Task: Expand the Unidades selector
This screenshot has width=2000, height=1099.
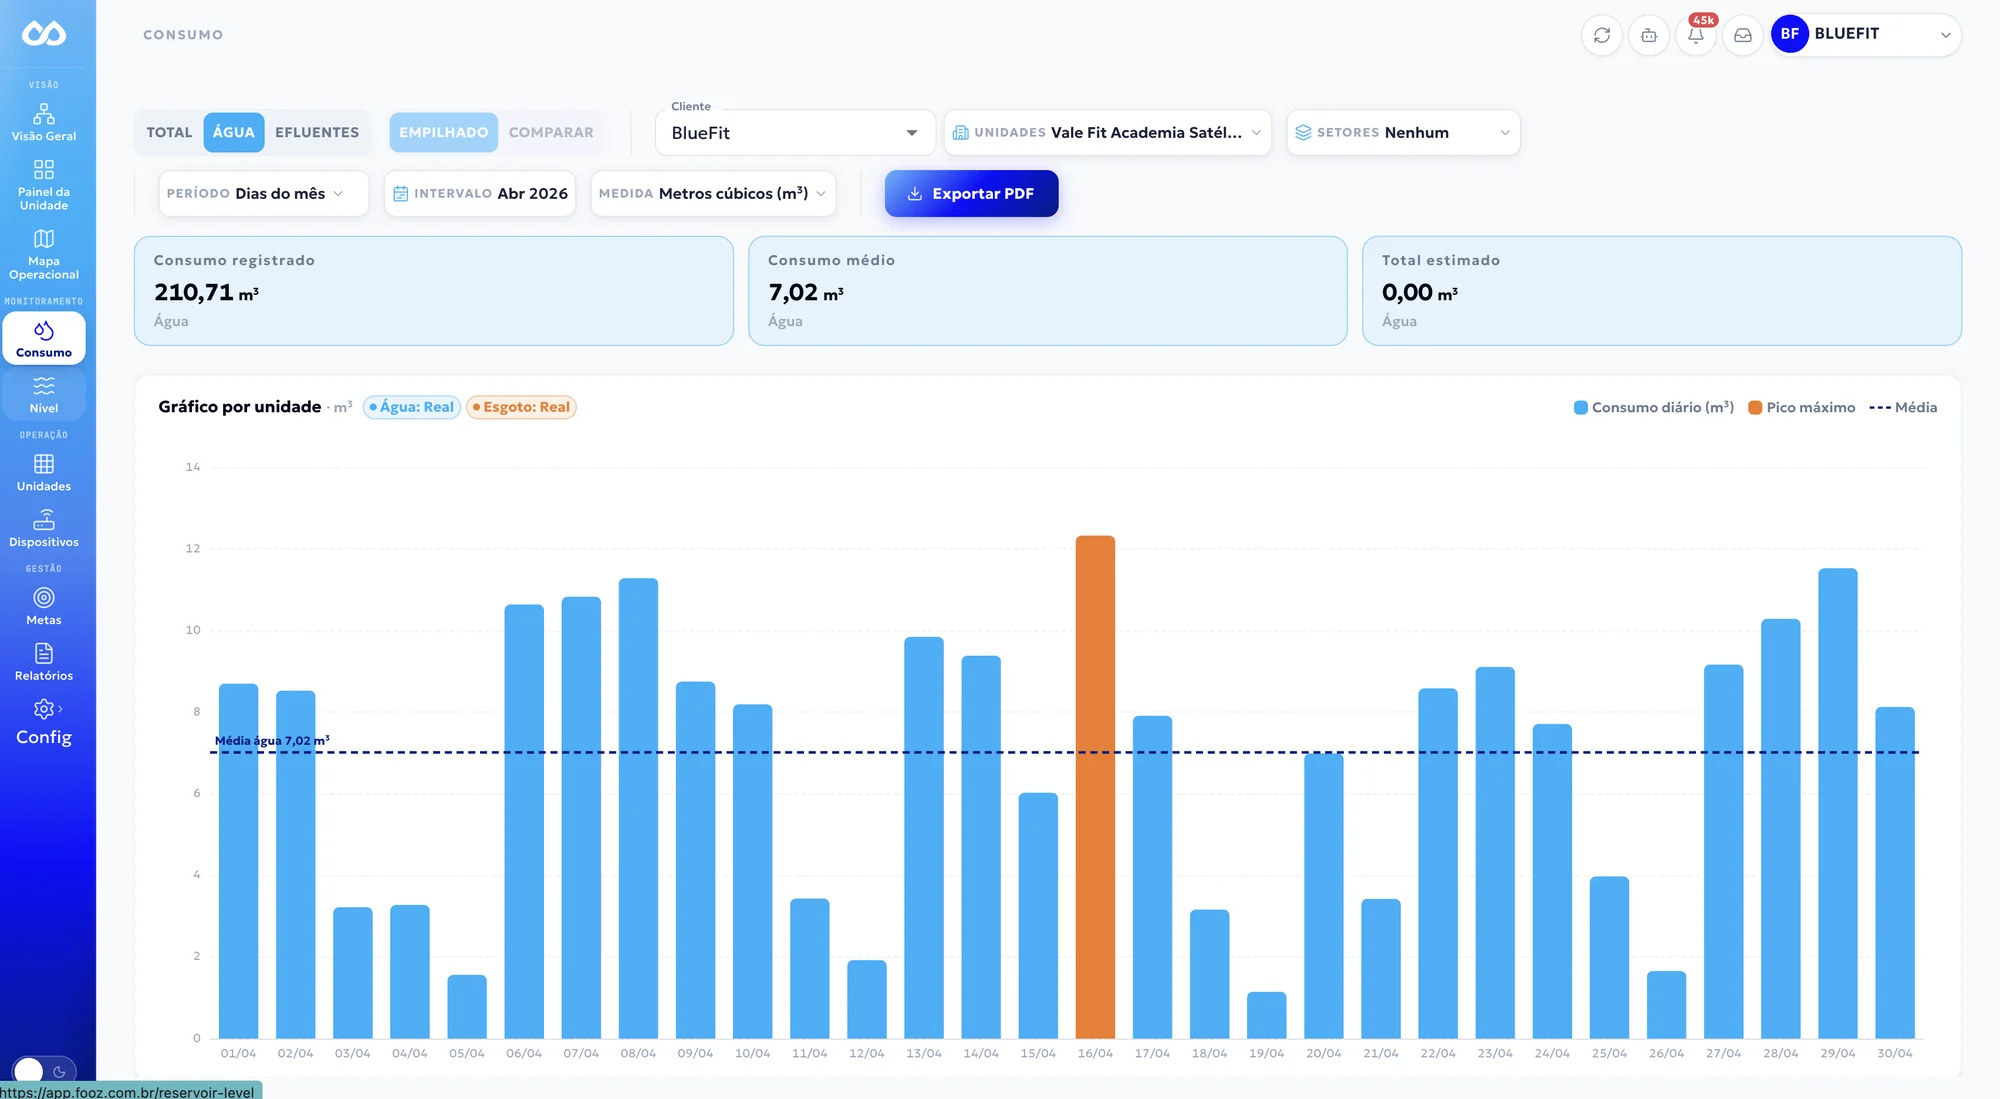Action: click(1108, 133)
